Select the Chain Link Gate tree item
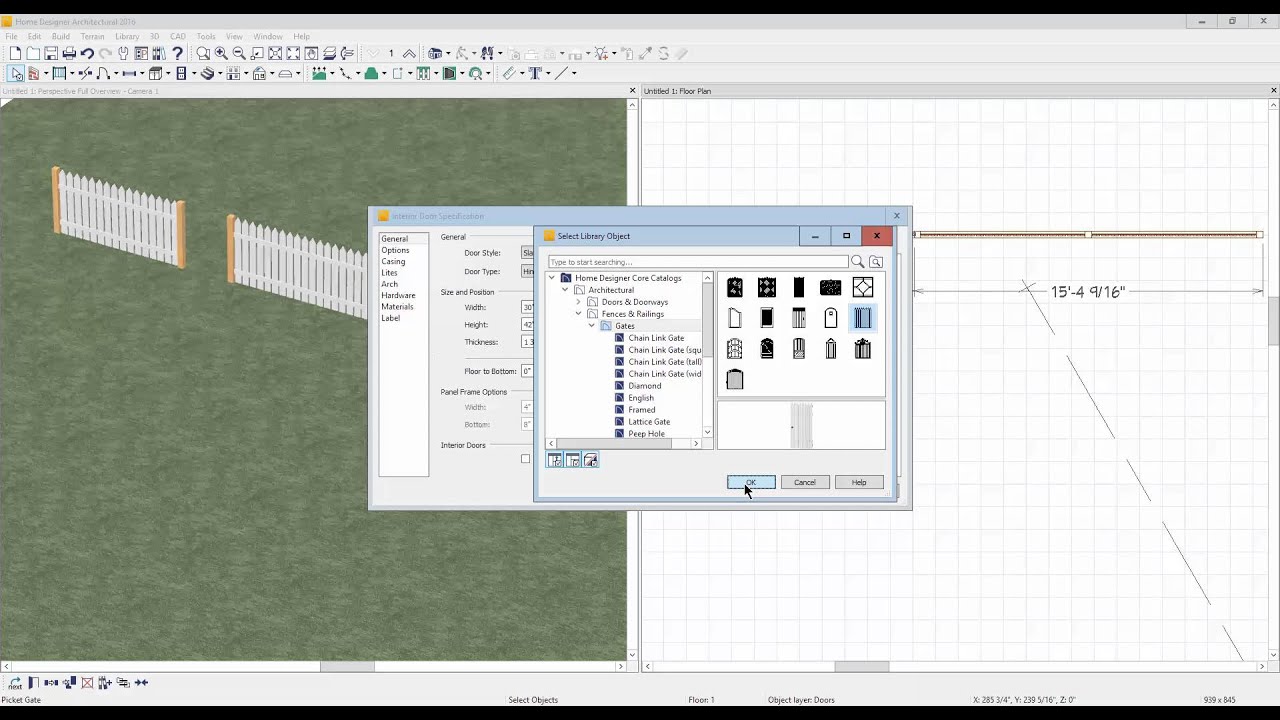The image size is (1280, 720). point(656,338)
